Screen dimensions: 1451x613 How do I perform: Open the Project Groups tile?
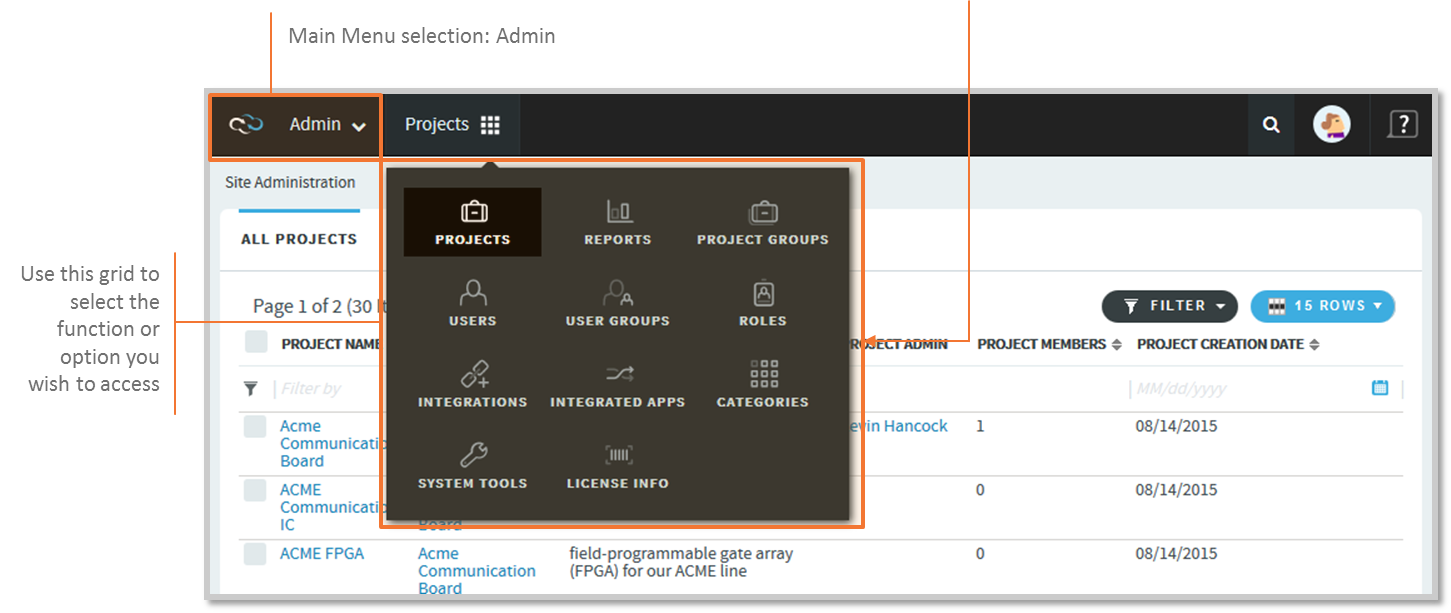pos(763,222)
